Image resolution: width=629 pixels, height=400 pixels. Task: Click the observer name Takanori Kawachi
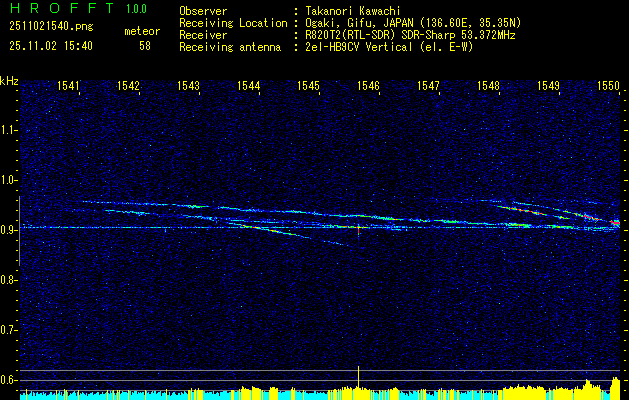[x=353, y=11]
